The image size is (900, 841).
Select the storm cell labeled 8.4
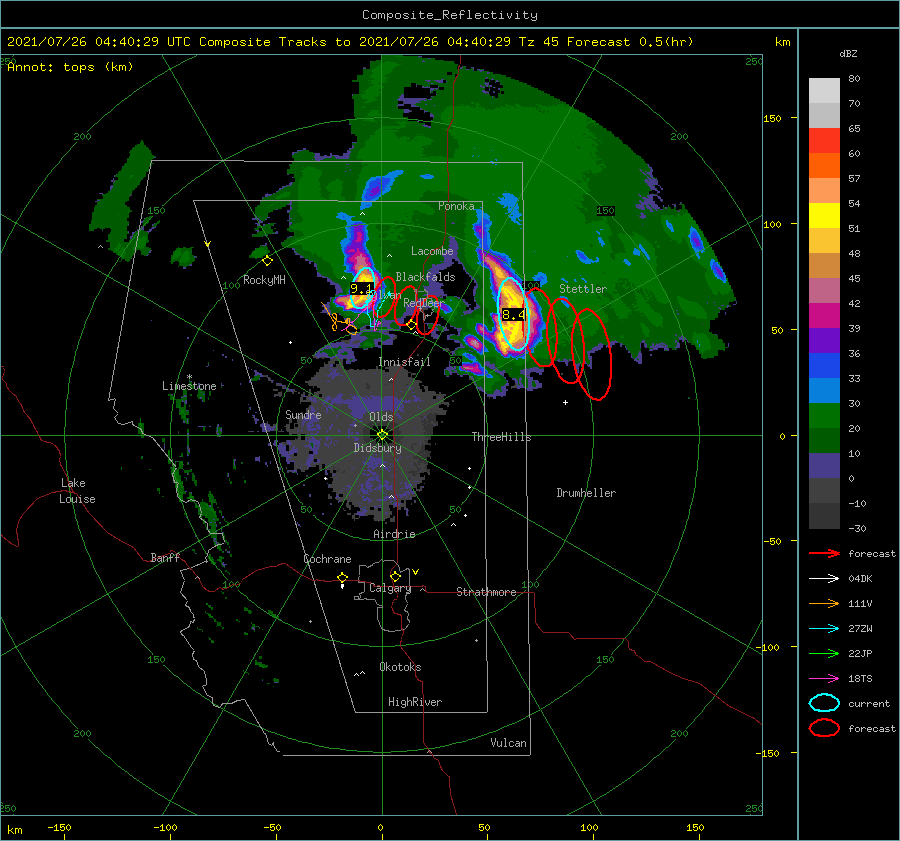point(513,314)
